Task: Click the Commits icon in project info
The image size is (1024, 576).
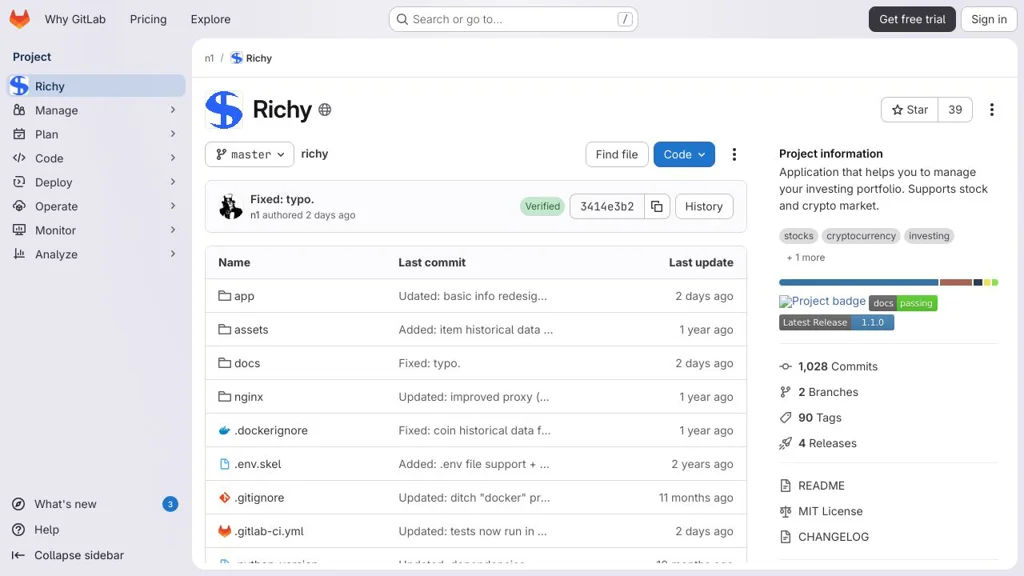Action: click(x=786, y=366)
